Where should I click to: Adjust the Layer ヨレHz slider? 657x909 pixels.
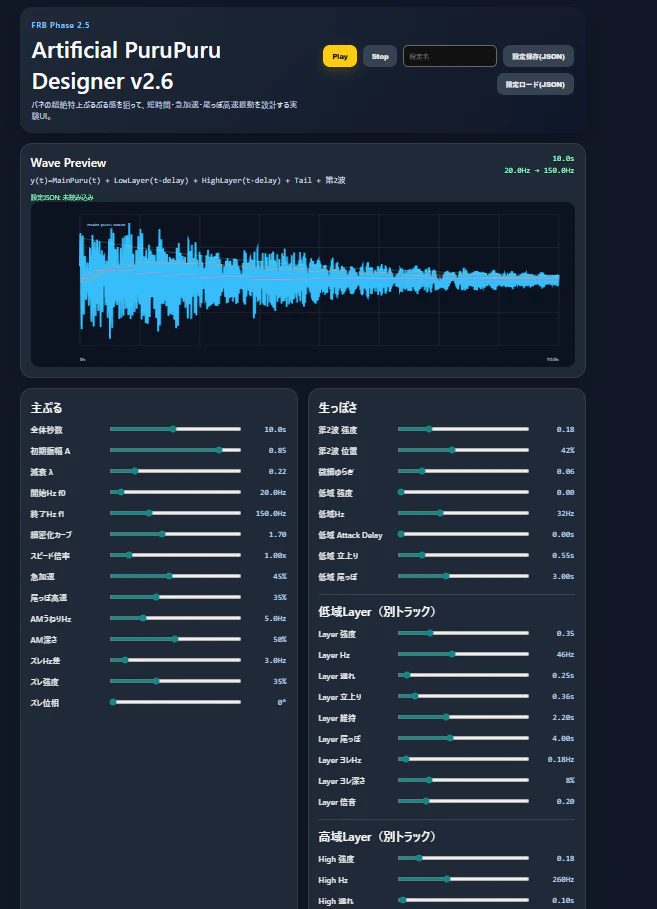(463, 759)
